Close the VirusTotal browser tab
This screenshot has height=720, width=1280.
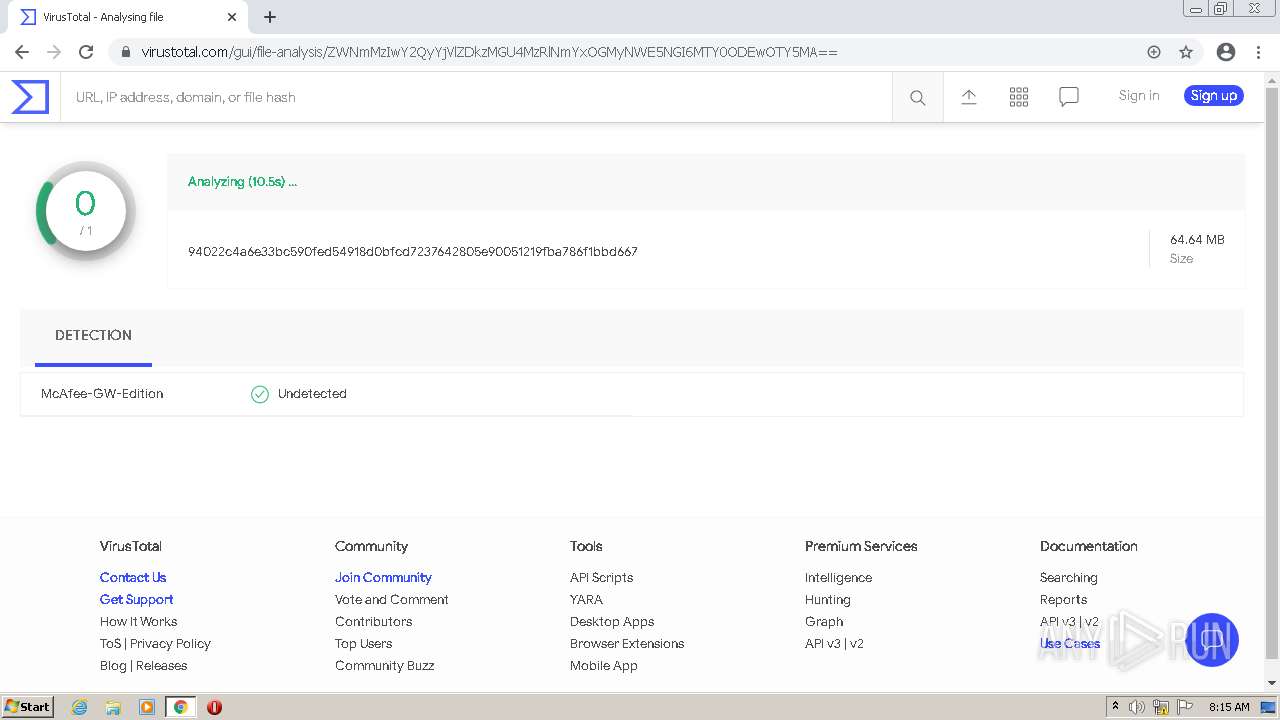[232, 17]
